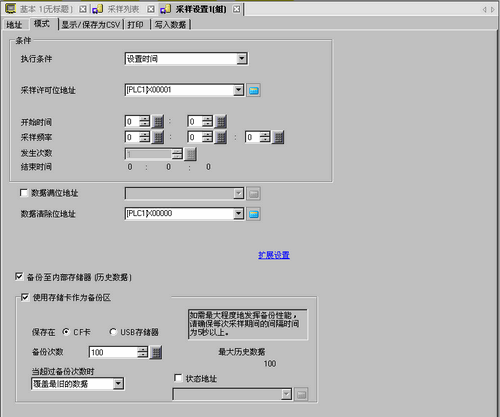Open keypad for 开始时间 hour field

click(x=158, y=122)
